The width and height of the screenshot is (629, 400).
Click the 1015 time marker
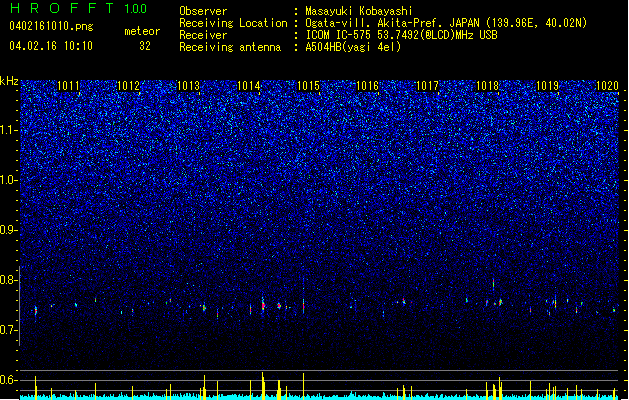(308, 86)
